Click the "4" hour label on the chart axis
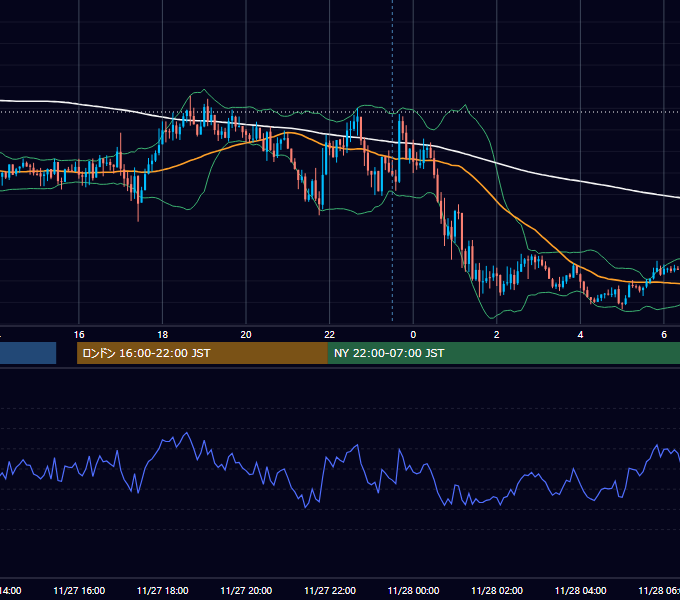Image resolution: width=680 pixels, height=600 pixels. click(580, 335)
